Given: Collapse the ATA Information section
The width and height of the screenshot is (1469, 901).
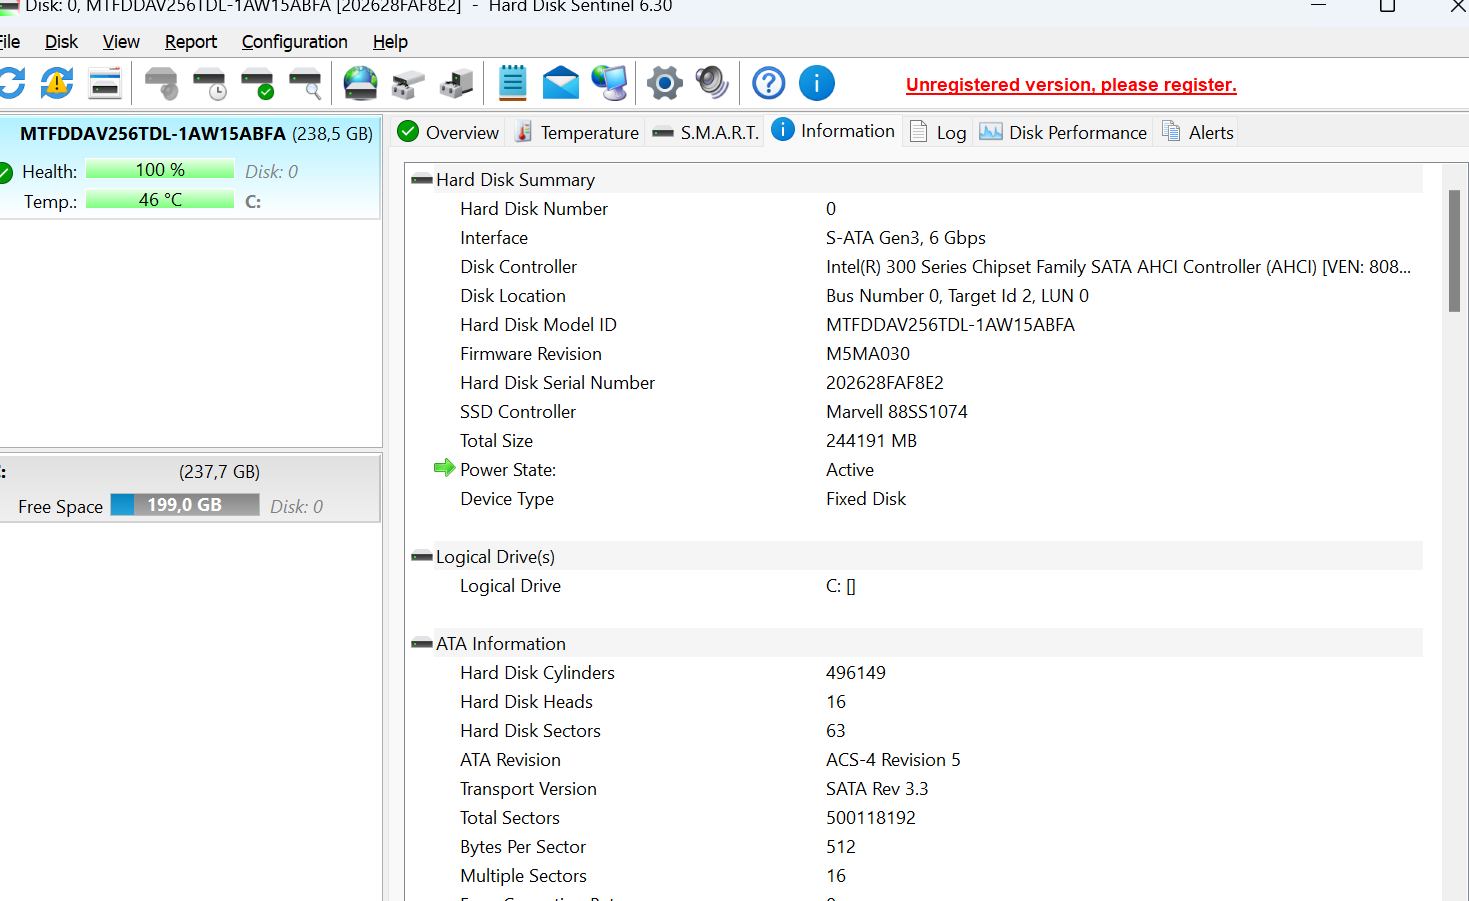Looking at the screenshot, I should 422,644.
